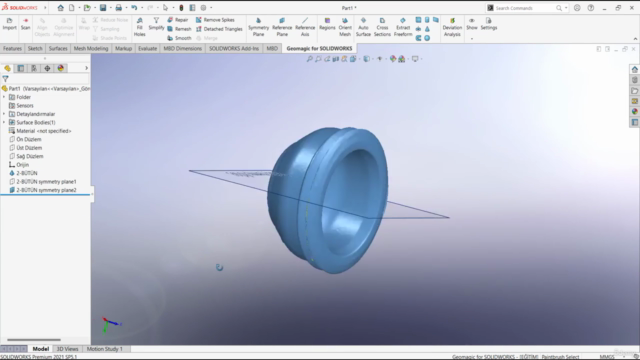Use the Smooth mesh tool
640x360 pixels.
179,38
